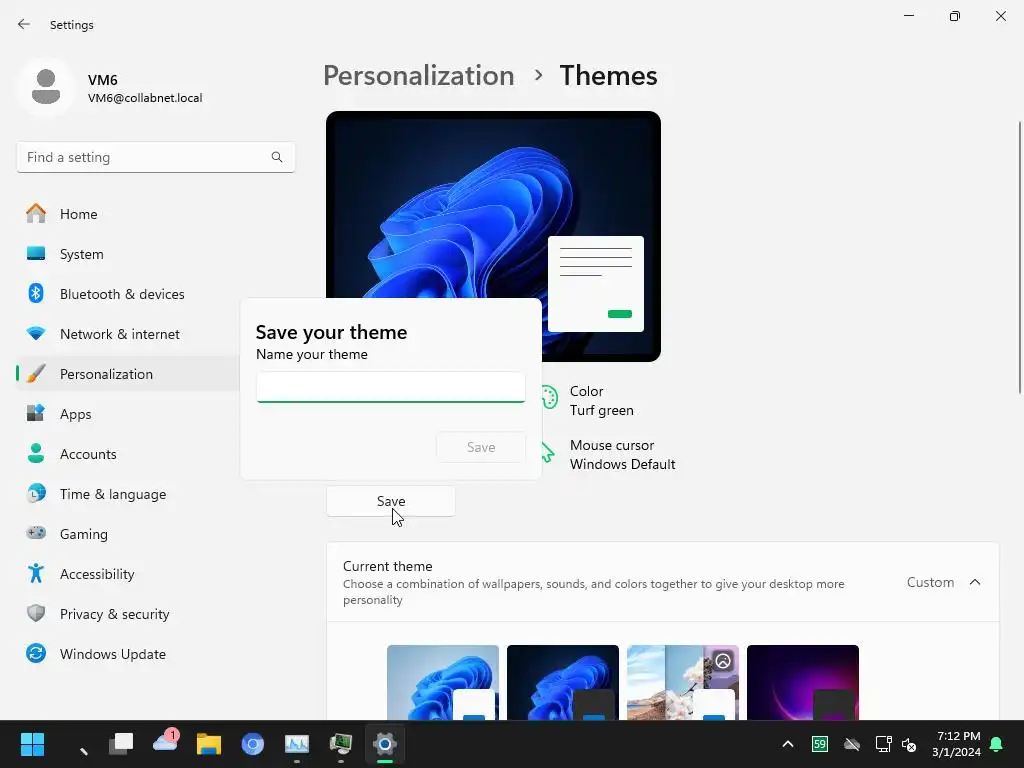Open the Windows Start menu
The height and width of the screenshot is (768, 1024).
32,744
